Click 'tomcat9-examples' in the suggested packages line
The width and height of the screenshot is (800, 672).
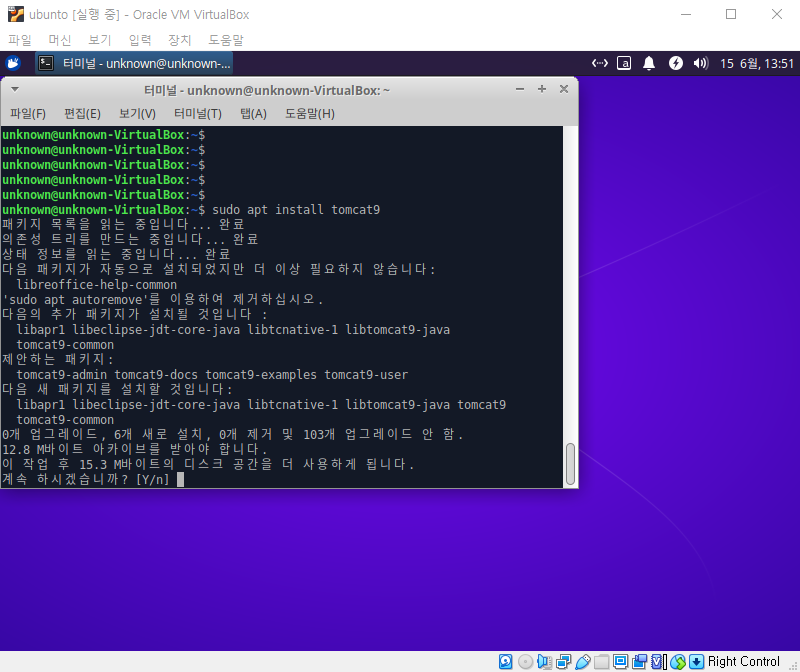coord(261,375)
